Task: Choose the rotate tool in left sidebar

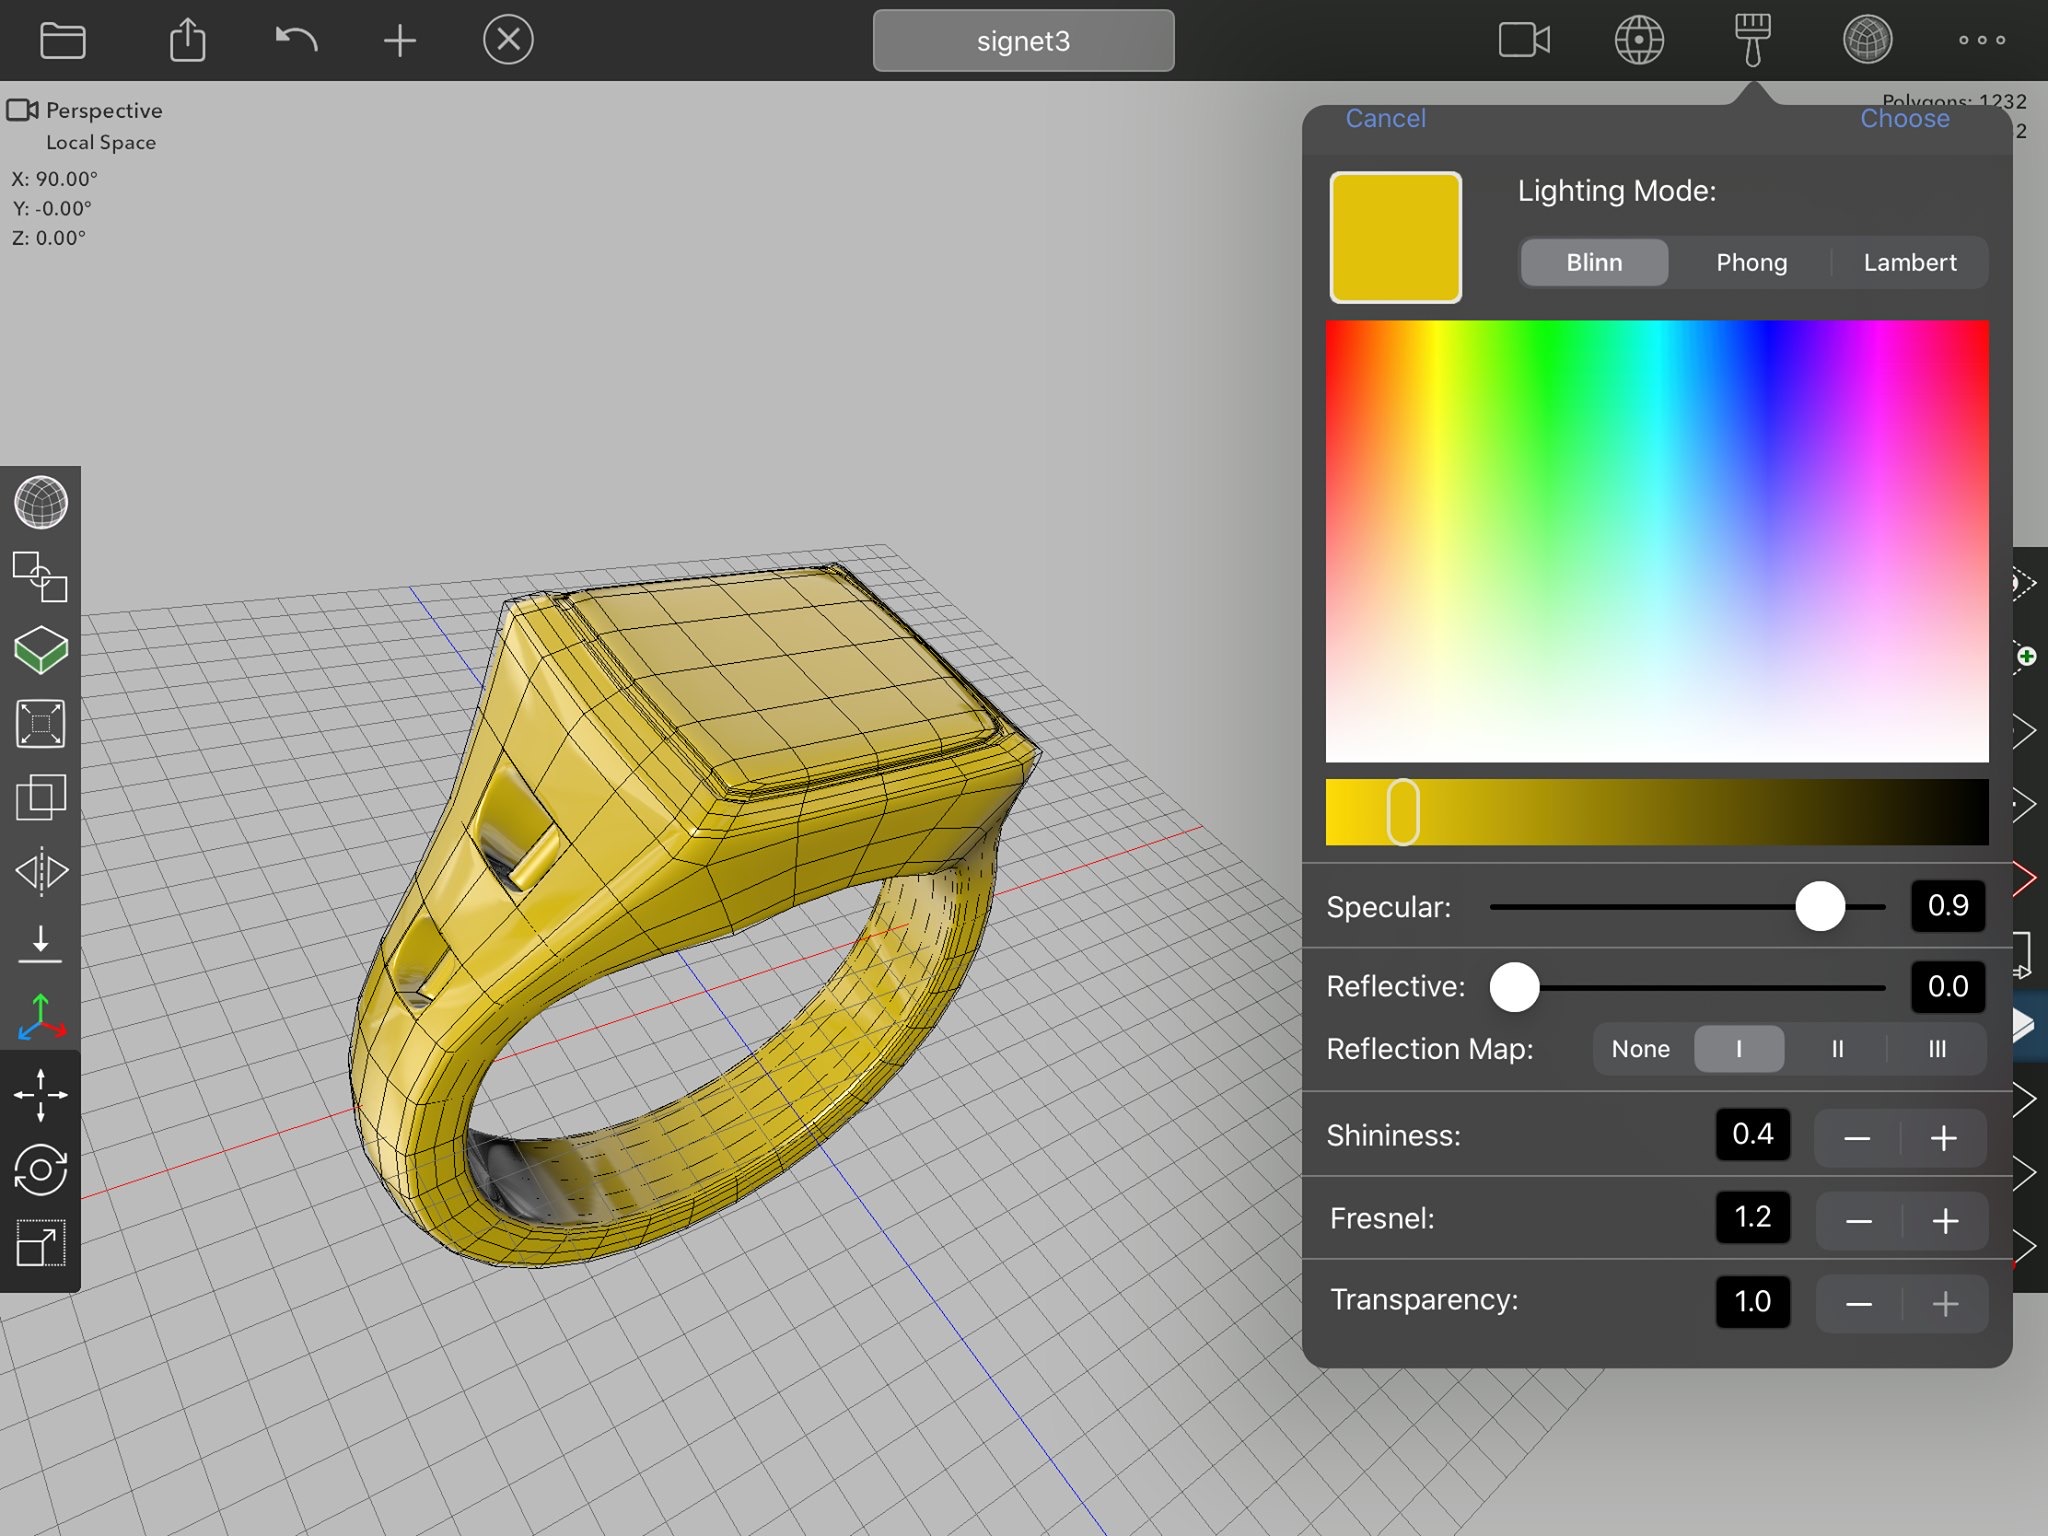Action: click(x=41, y=1169)
